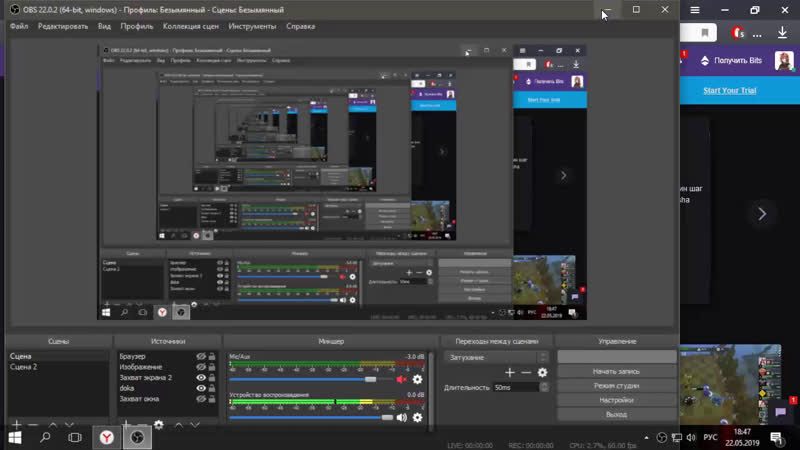Image resolution: width=800 pixels, height=450 pixels.
Task: Open the Справка menu
Action: click(301, 26)
